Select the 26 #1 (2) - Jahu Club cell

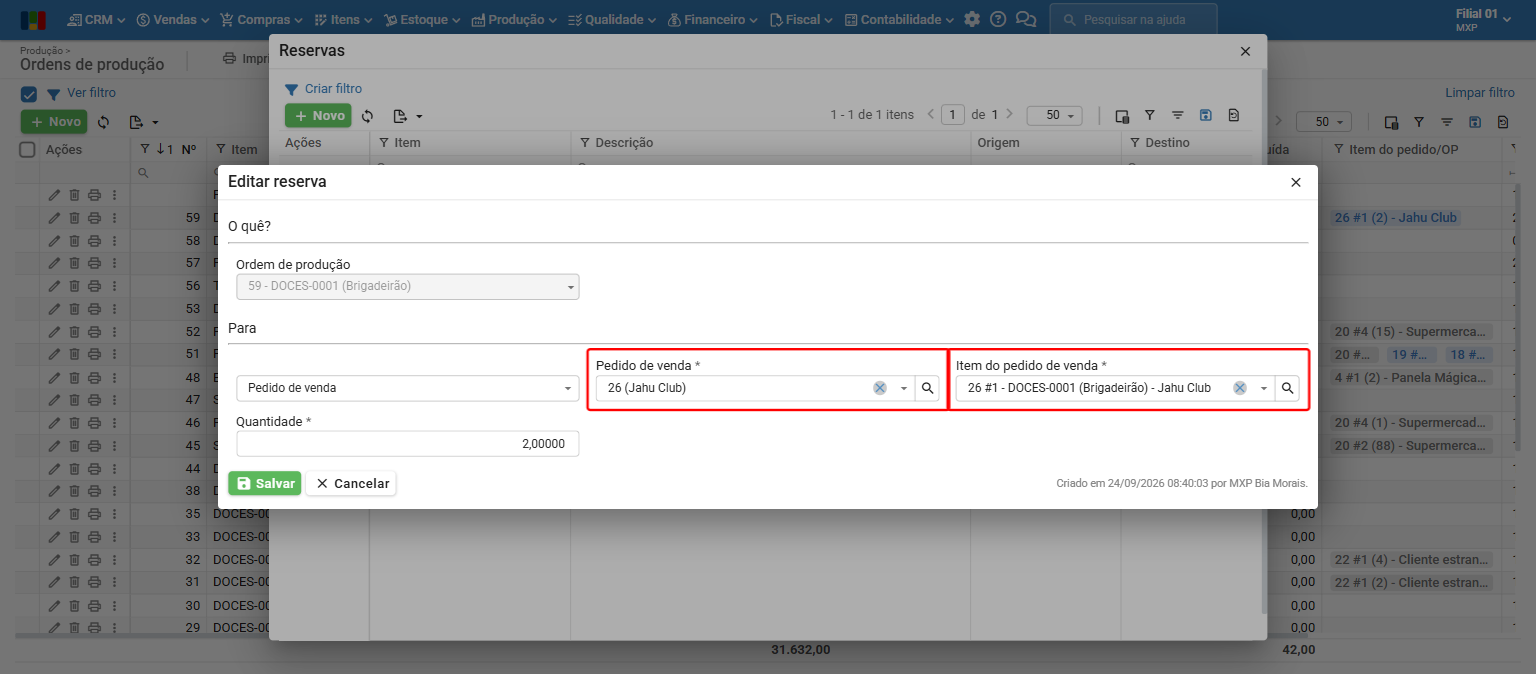pos(1395,218)
